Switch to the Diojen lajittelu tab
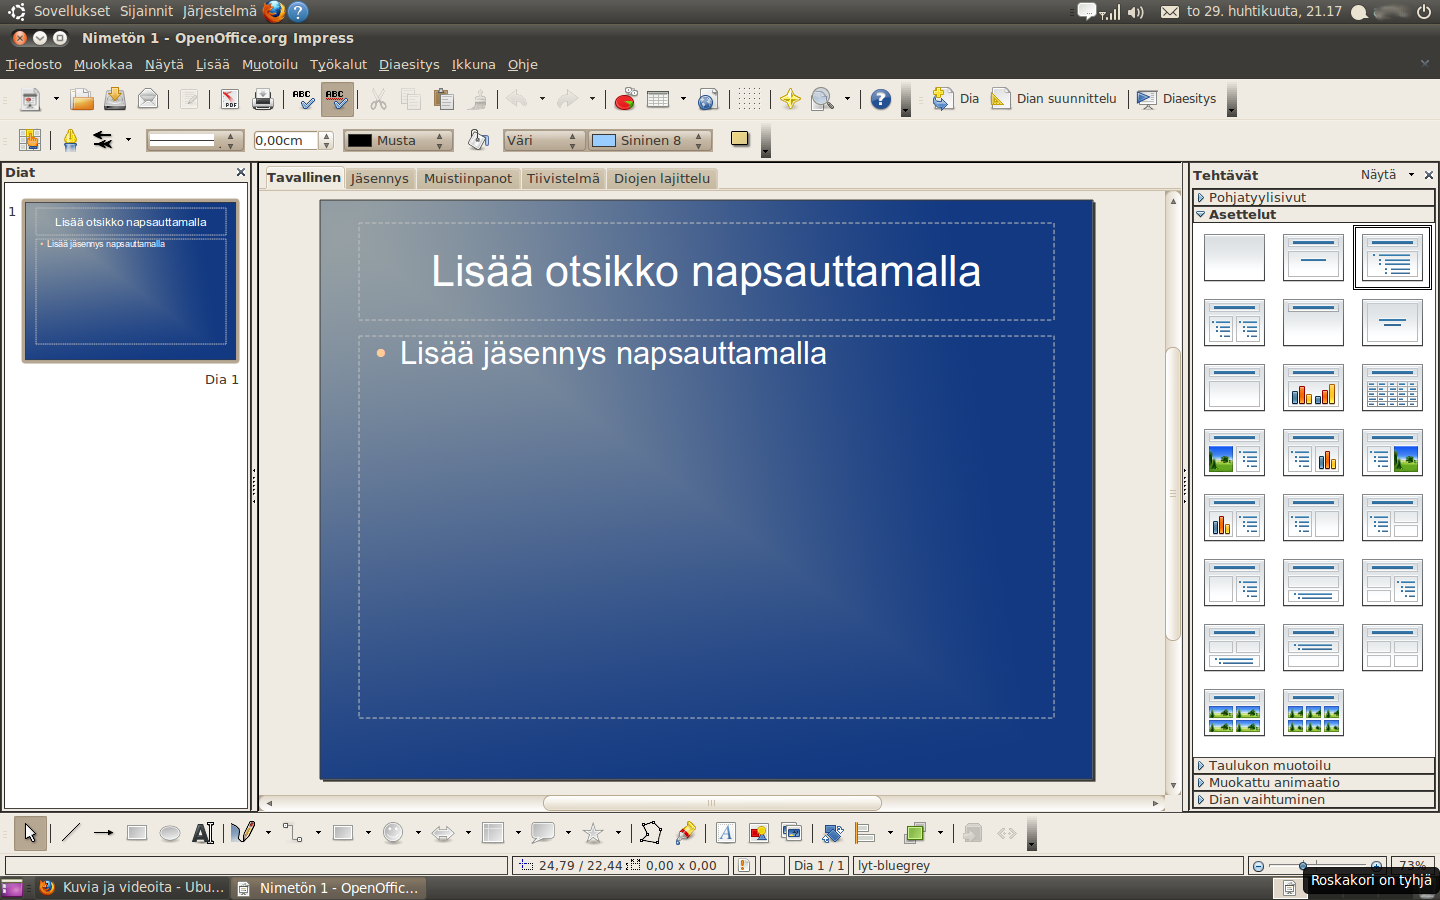 tap(662, 179)
